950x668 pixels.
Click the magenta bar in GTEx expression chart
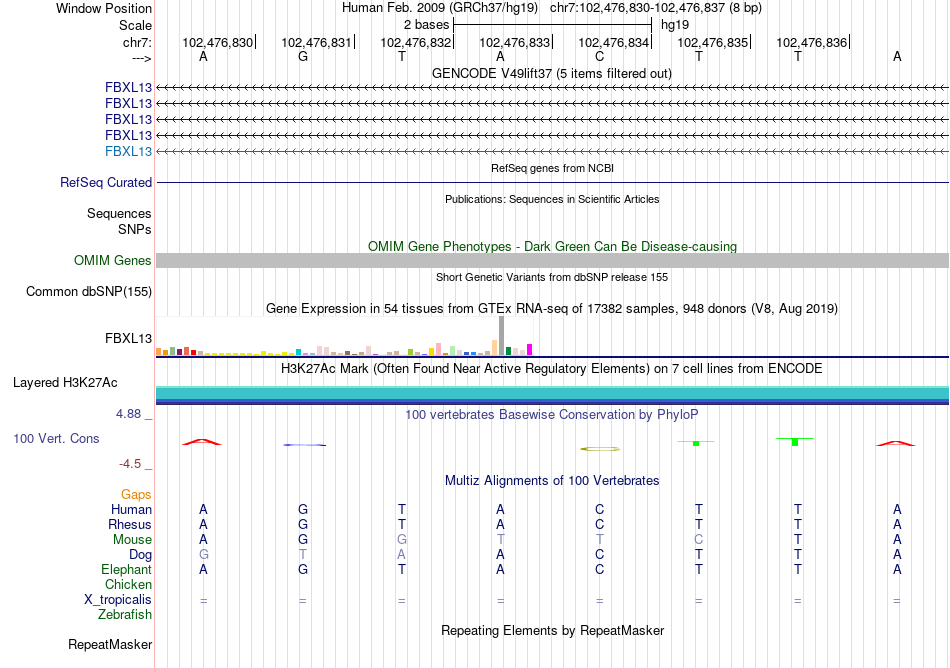click(x=530, y=349)
